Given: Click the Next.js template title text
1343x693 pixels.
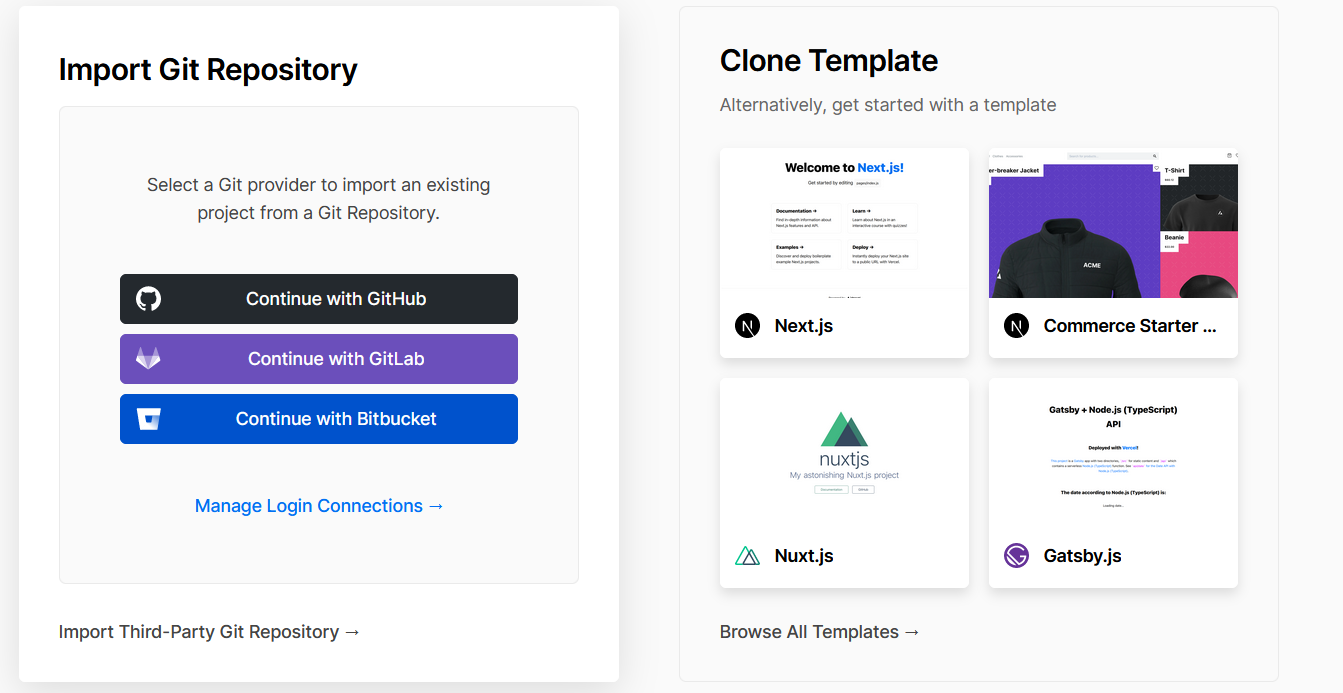Looking at the screenshot, I should [804, 326].
